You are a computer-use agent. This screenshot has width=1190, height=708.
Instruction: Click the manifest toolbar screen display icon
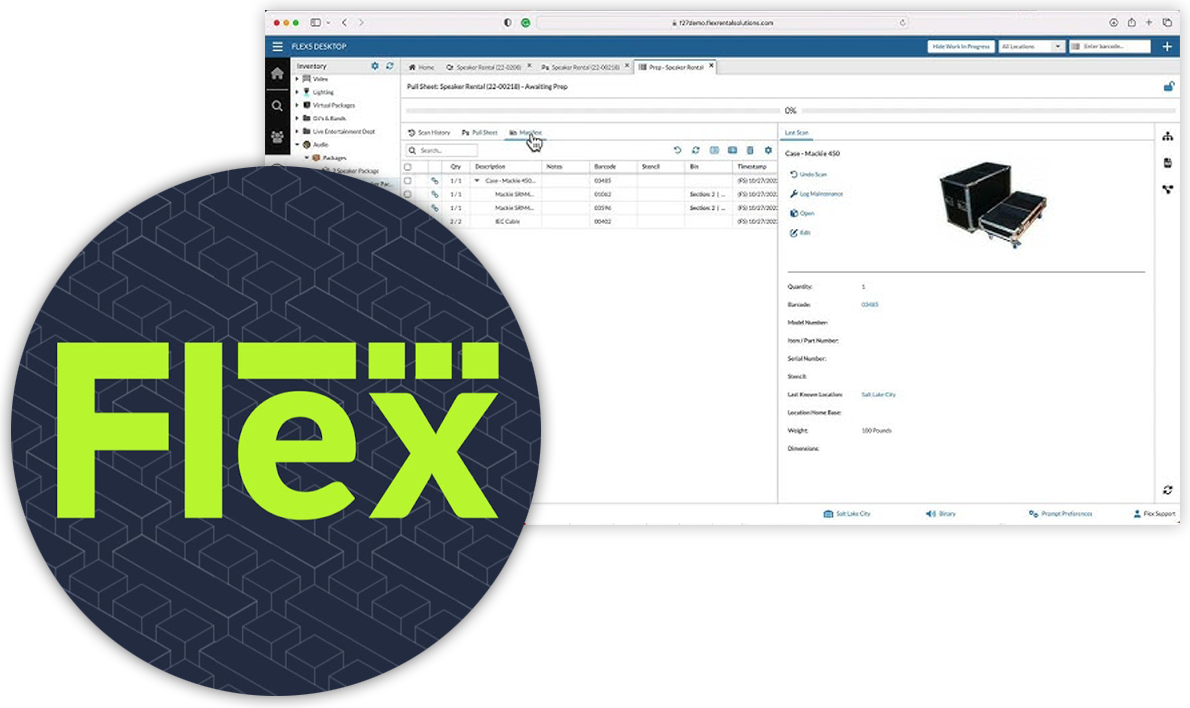pos(732,150)
